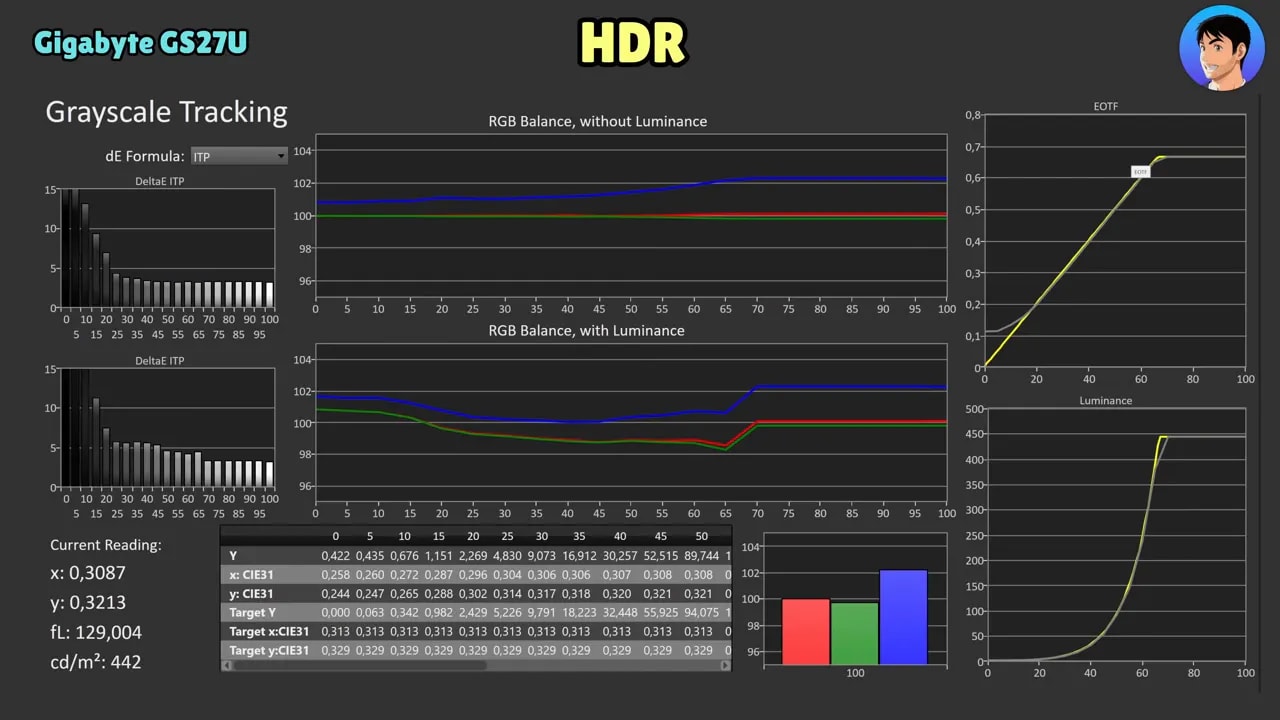Viewport: 1280px width, 720px height.
Task: Click the Target Y value 0,063 cell
Action: tap(370, 613)
